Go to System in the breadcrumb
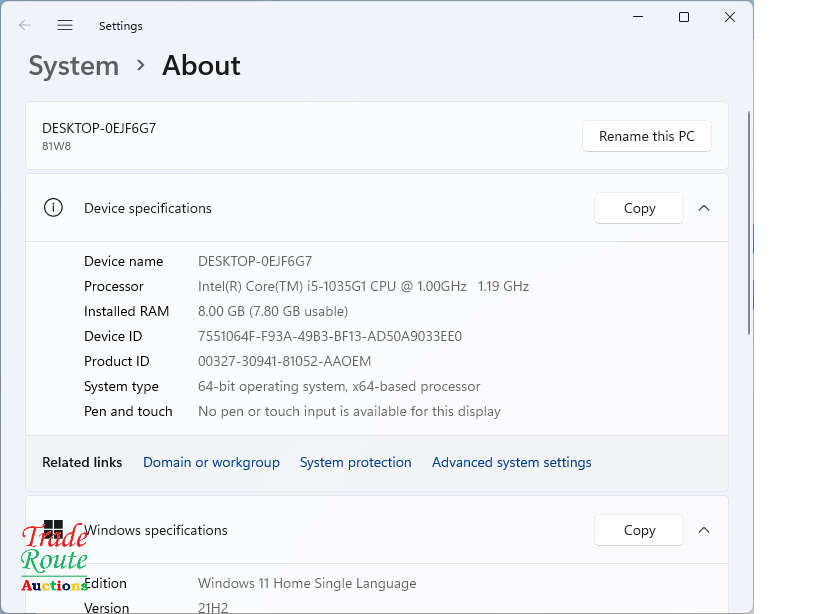Viewport: 819px width, 614px height. (x=73, y=66)
